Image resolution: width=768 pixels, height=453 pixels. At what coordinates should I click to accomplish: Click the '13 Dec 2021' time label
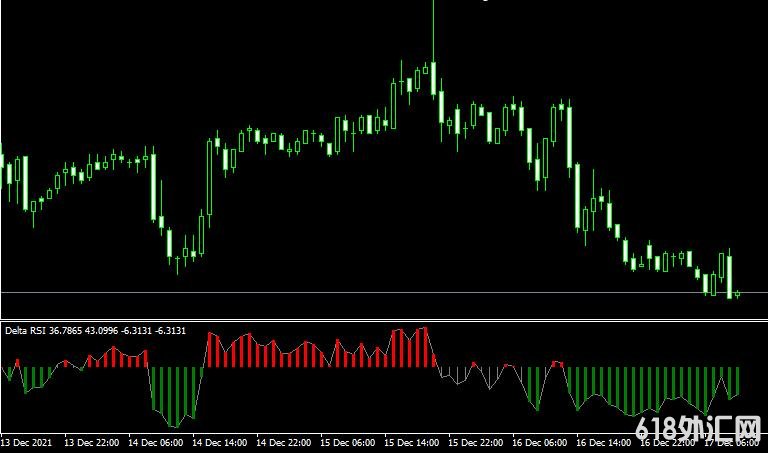(x=26, y=443)
